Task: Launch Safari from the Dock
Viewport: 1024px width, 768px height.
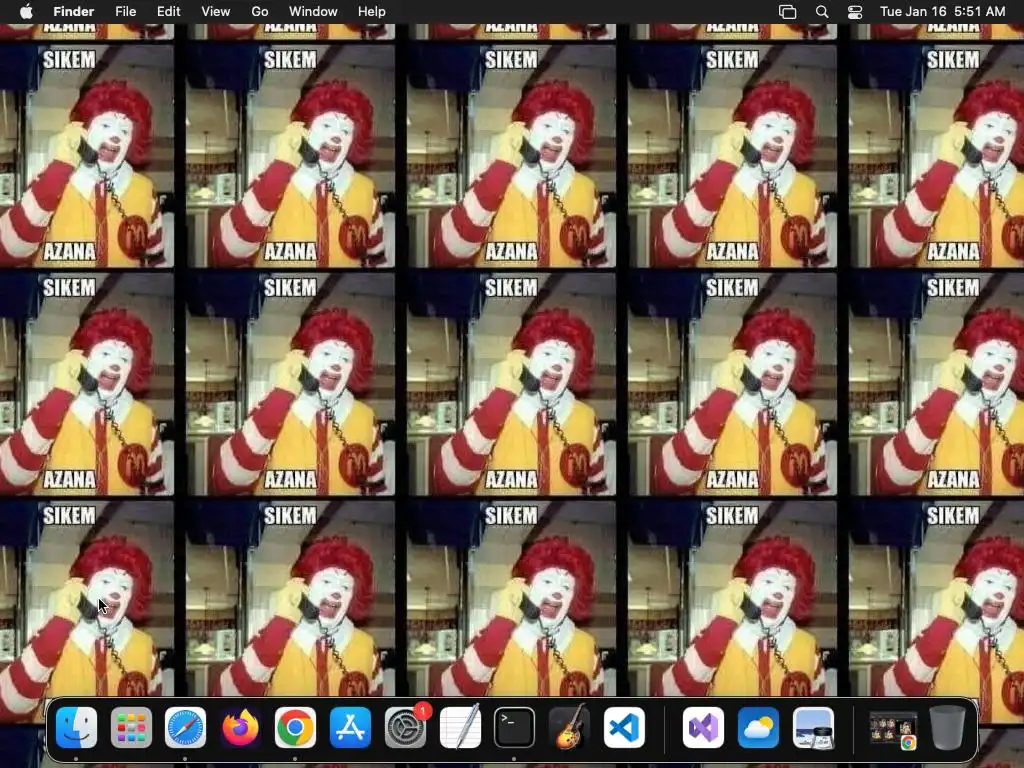Action: pyautogui.click(x=185, y=727)
